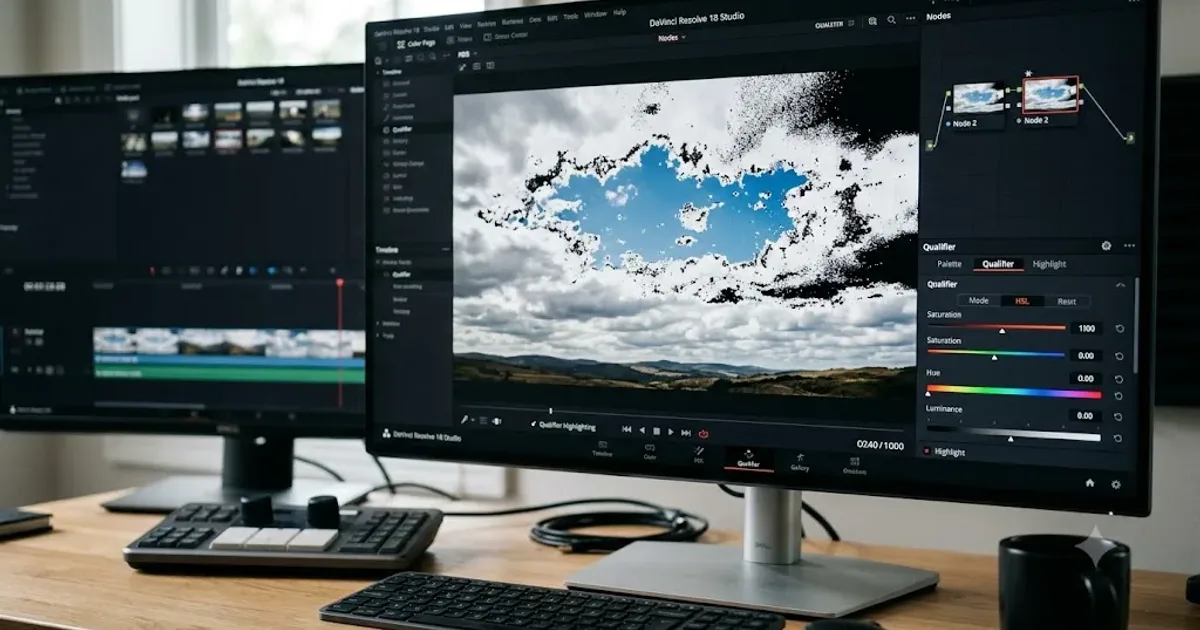Toggle the red loop playback icon

click(x=703, y=434)
